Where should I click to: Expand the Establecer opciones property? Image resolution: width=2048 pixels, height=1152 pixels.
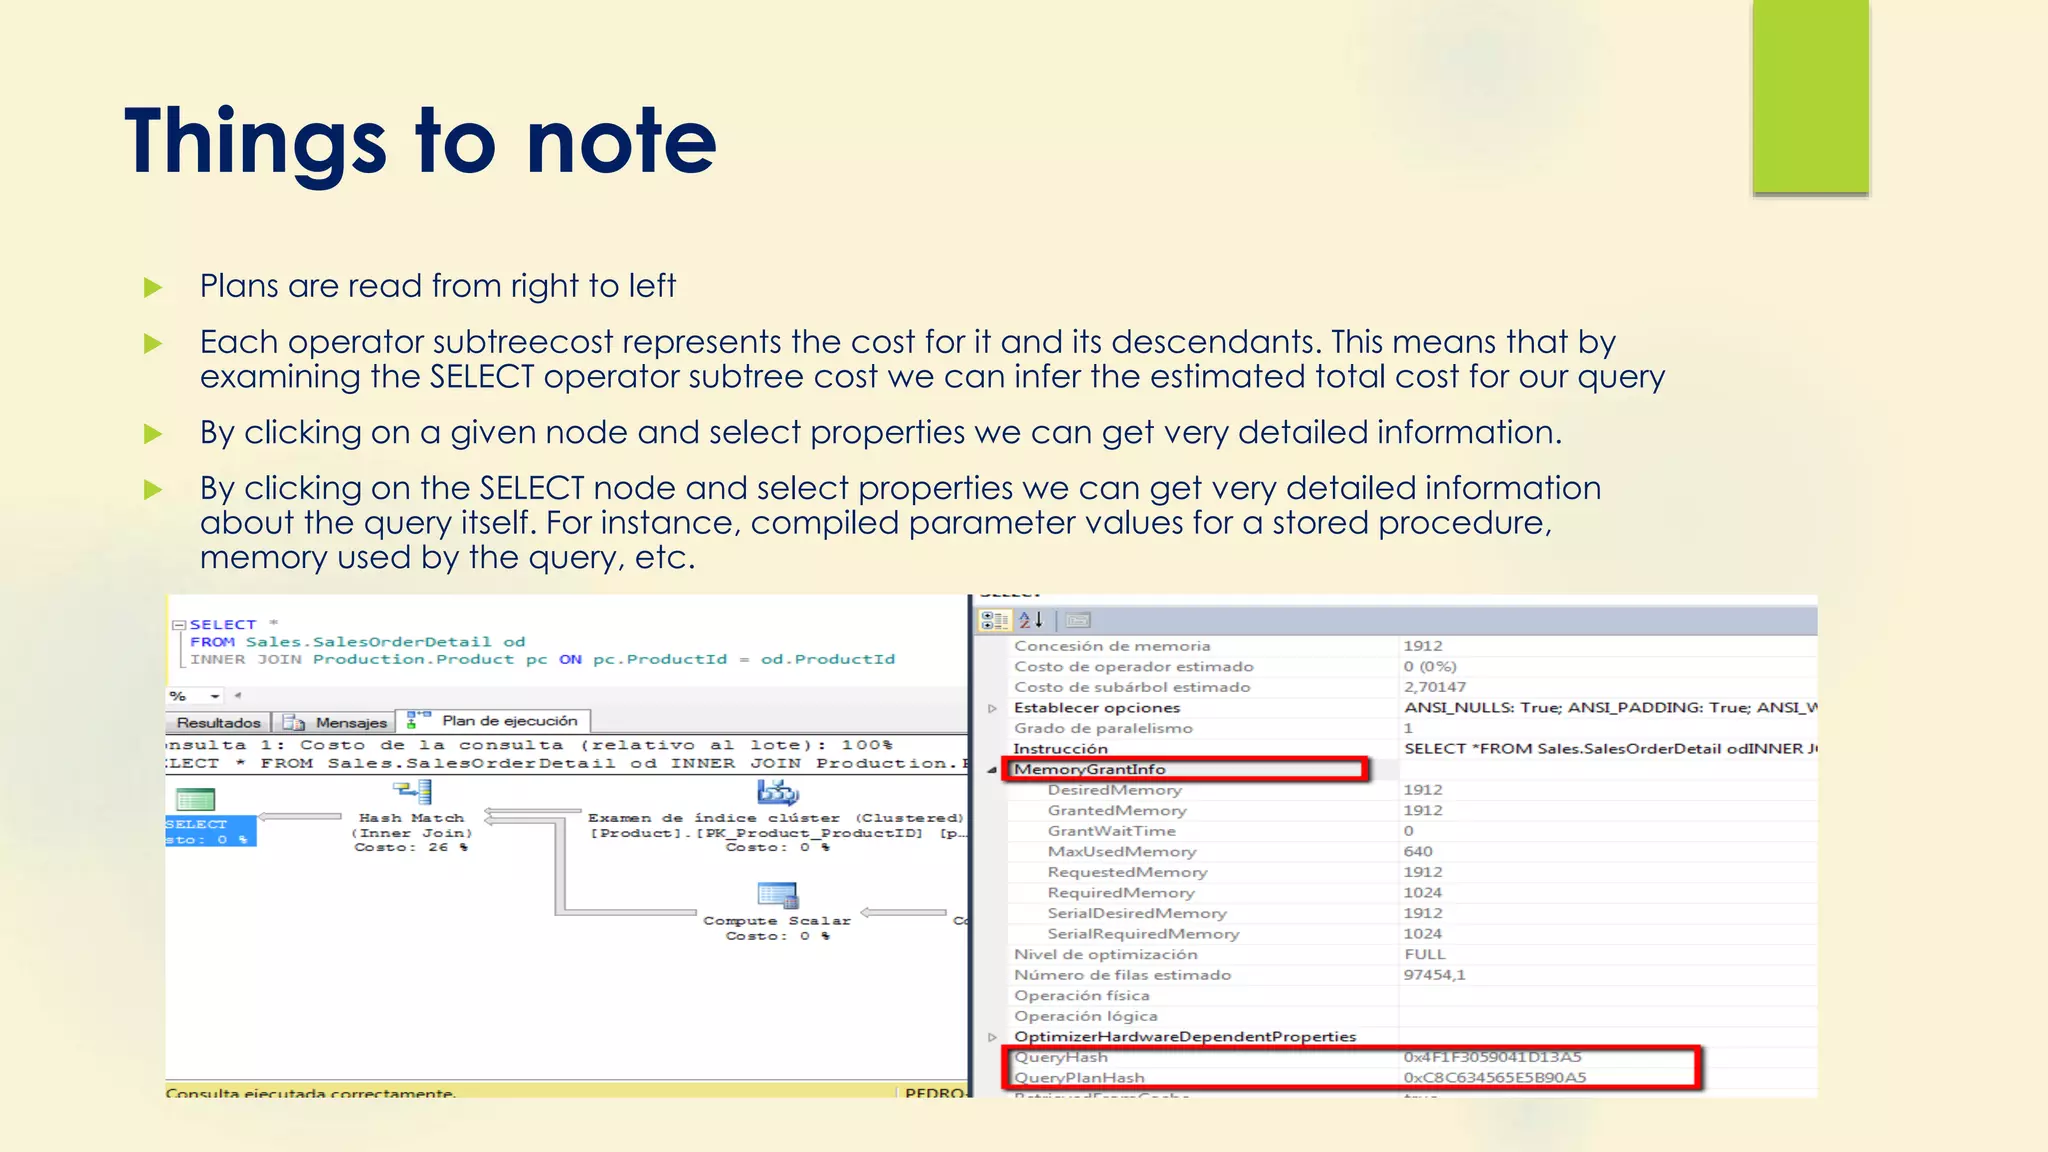pyautogui.click(x=992, y=708)
